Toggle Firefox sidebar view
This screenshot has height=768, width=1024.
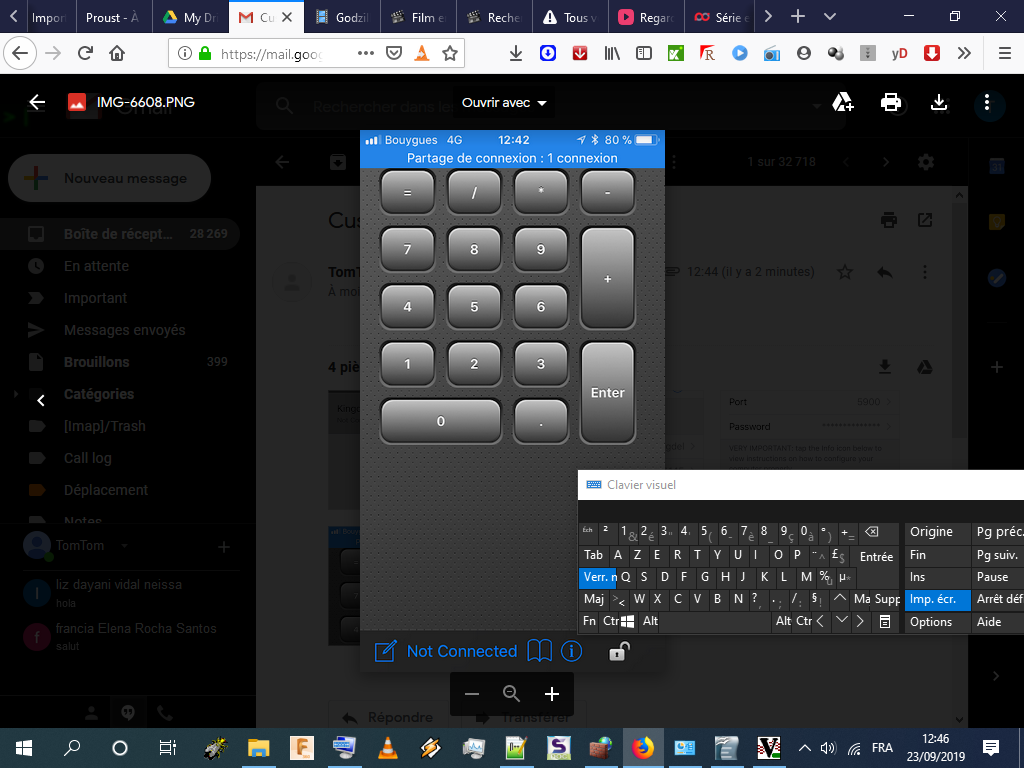tap(644, 53)
